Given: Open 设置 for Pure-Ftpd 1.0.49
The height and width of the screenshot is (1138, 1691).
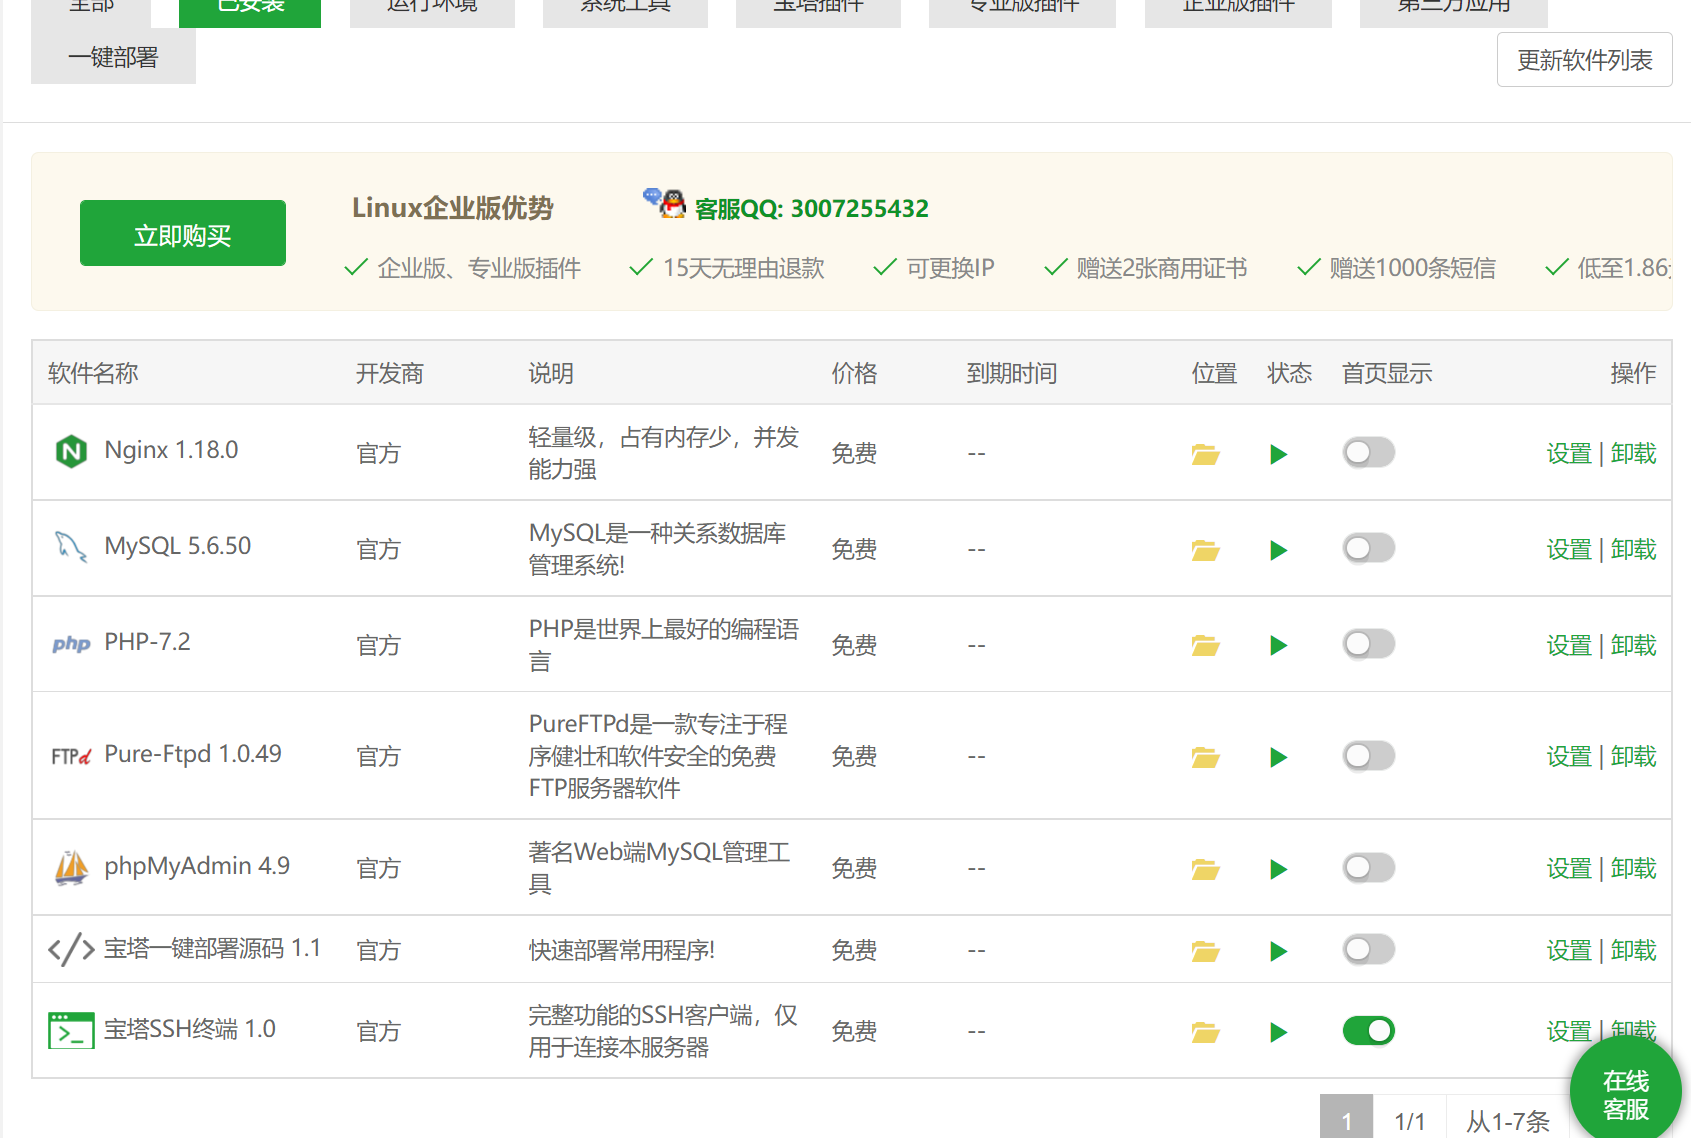Looking at the screenshot, I should 1568,757.
